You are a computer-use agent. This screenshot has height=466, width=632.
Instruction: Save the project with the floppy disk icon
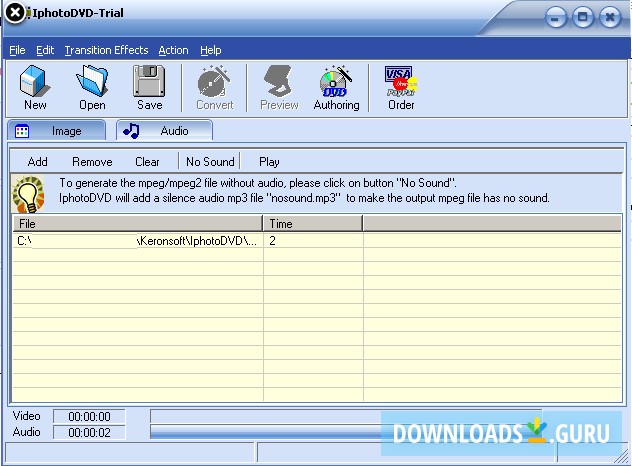click(149, 87)
